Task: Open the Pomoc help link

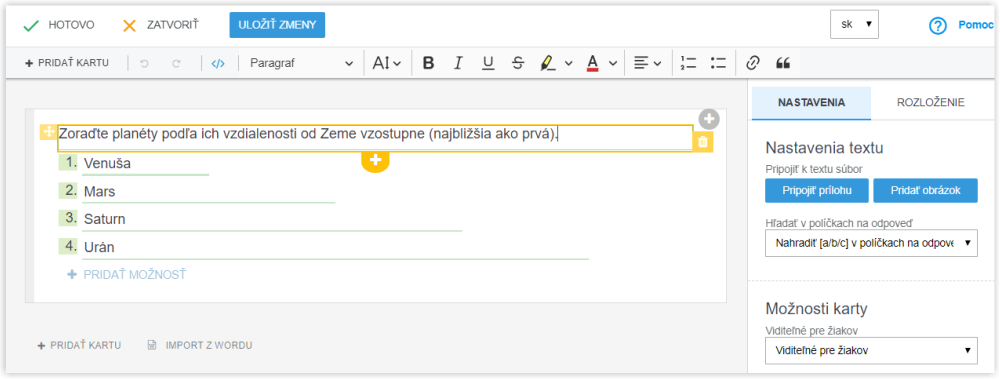Action: click(975, 26)
